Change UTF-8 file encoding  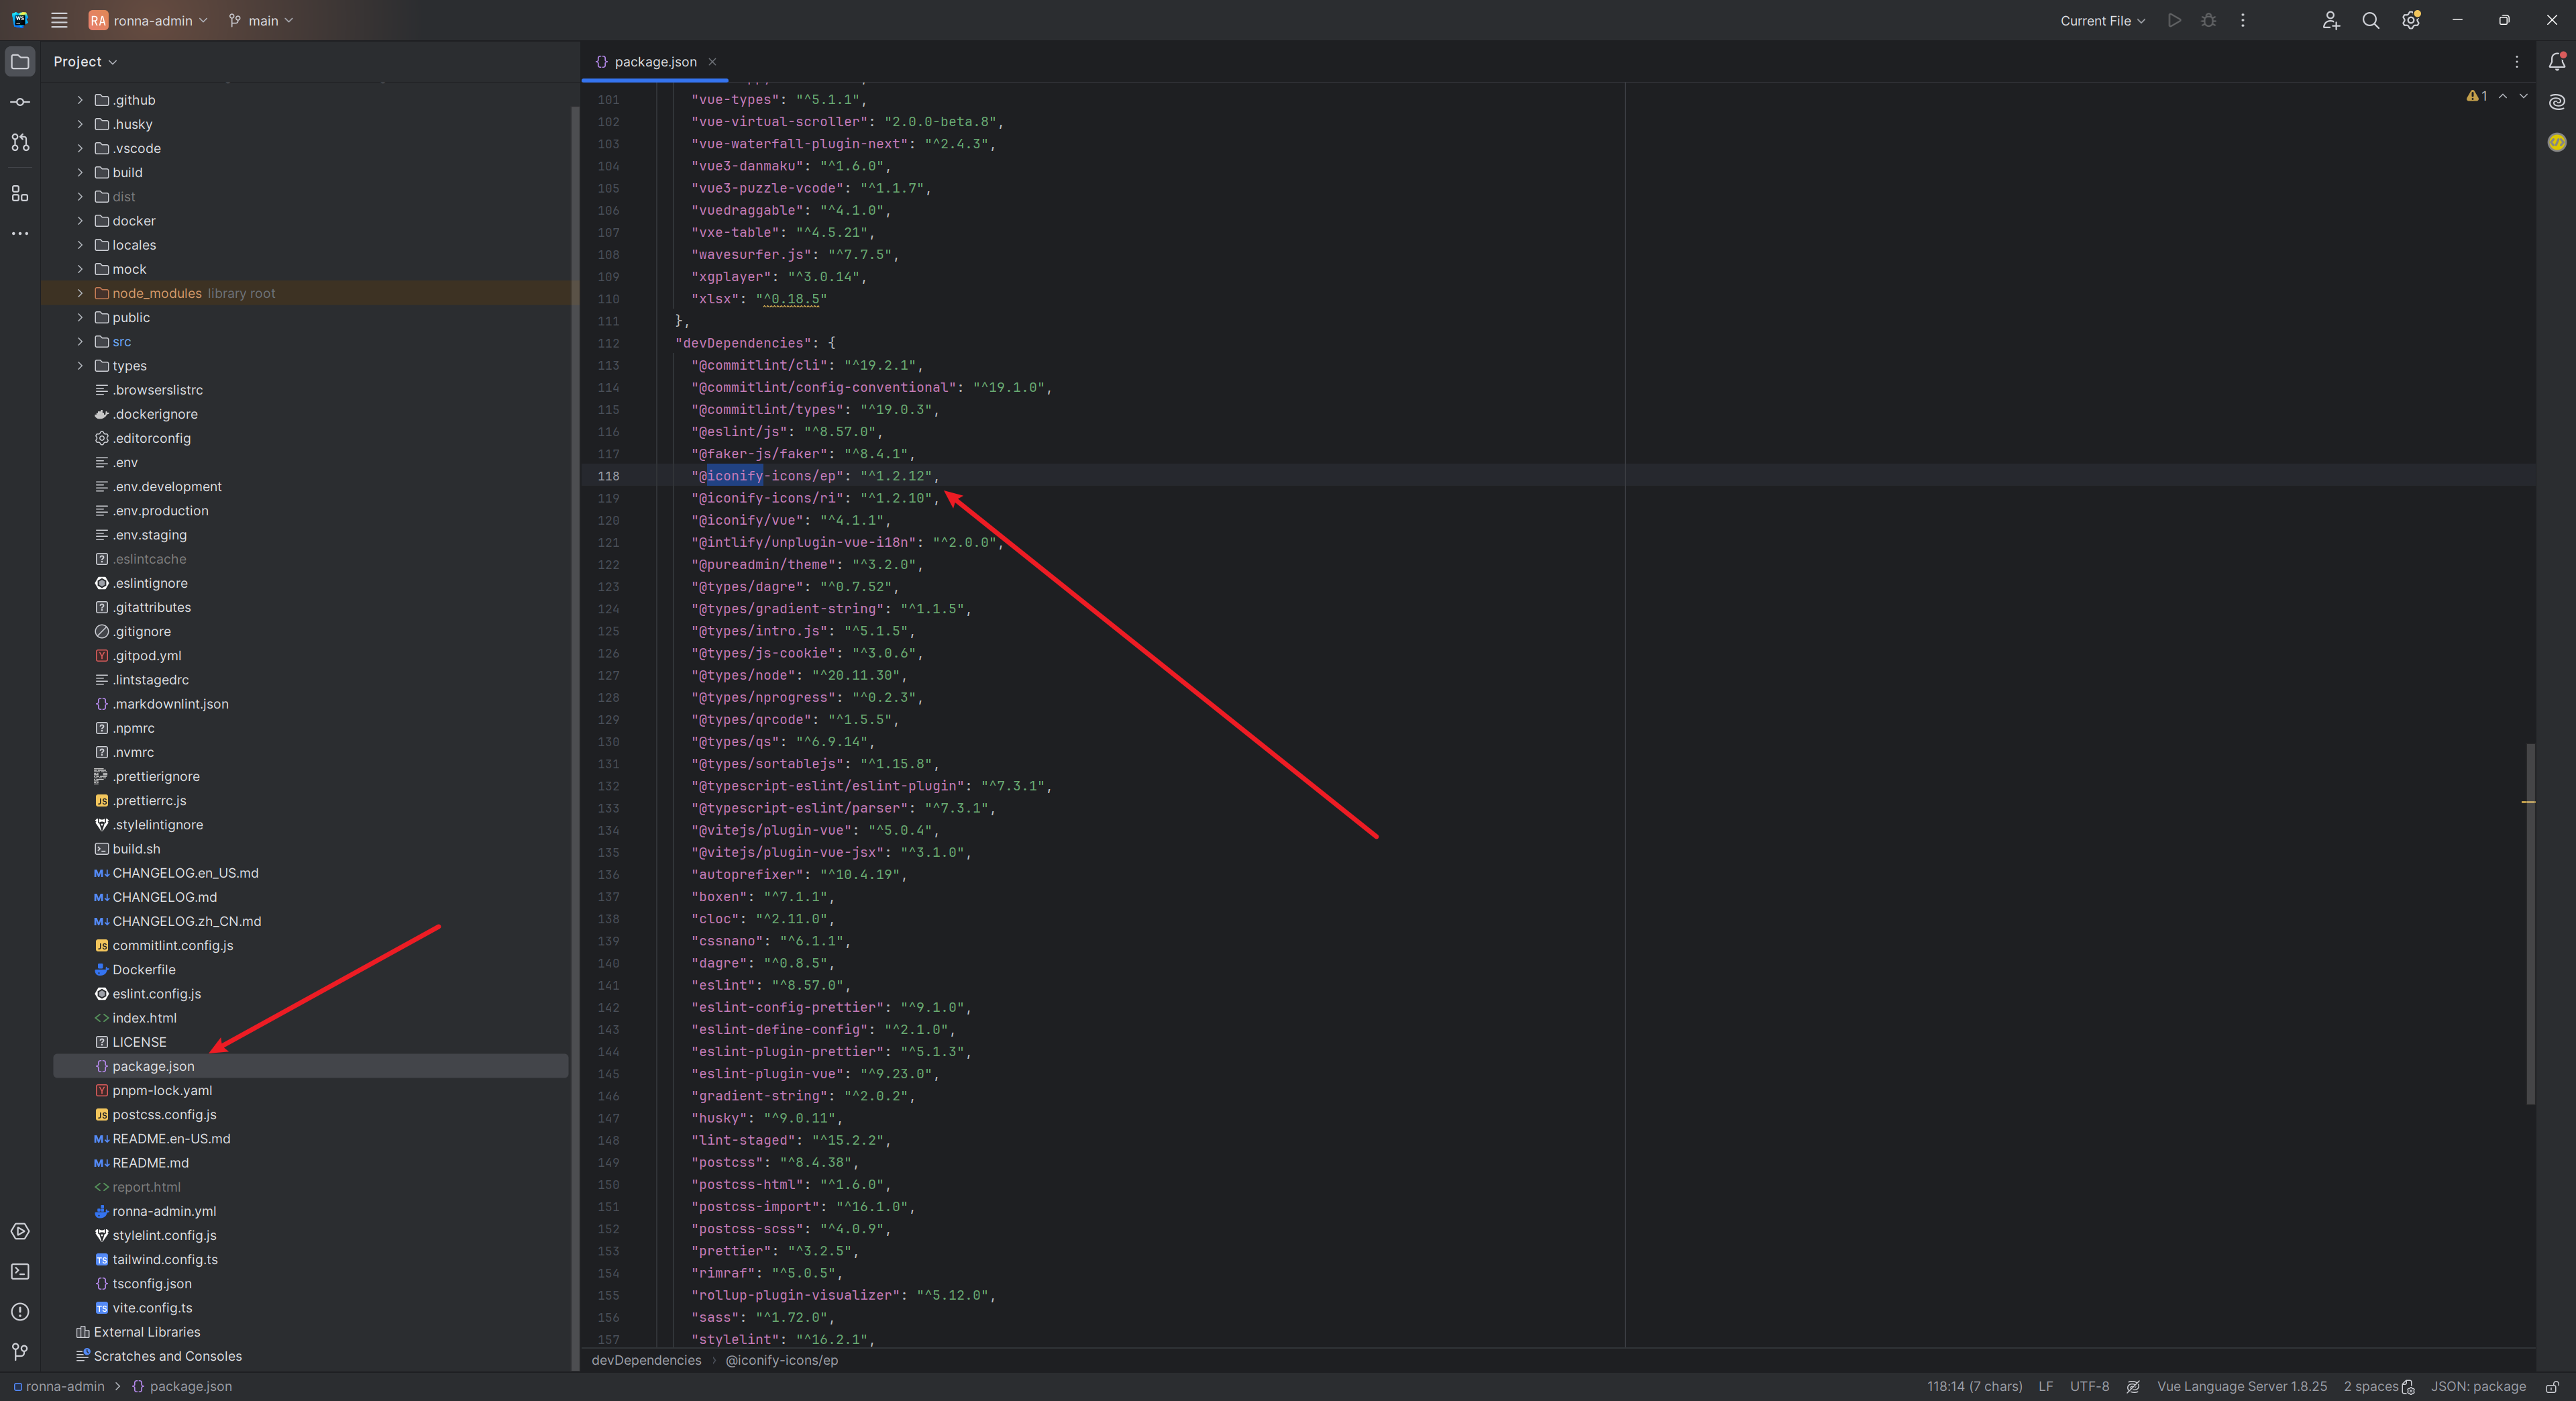2089,1386
